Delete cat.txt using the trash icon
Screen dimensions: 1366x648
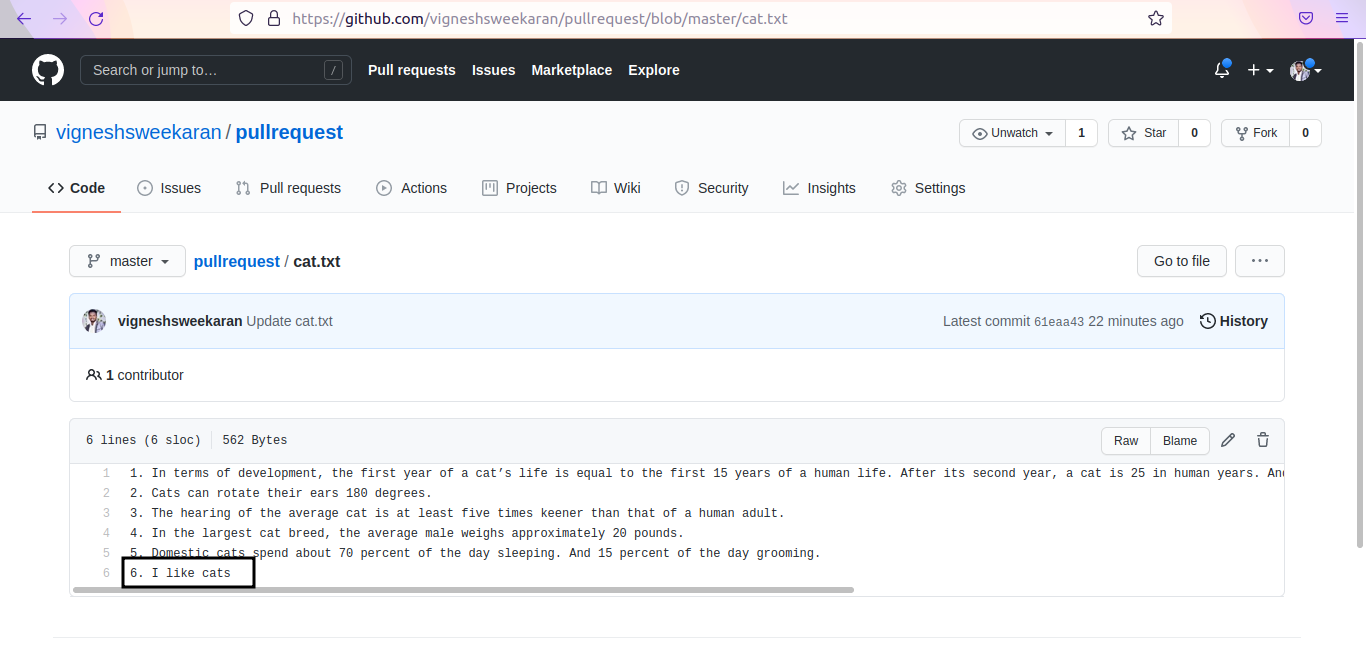(1262, 440)
